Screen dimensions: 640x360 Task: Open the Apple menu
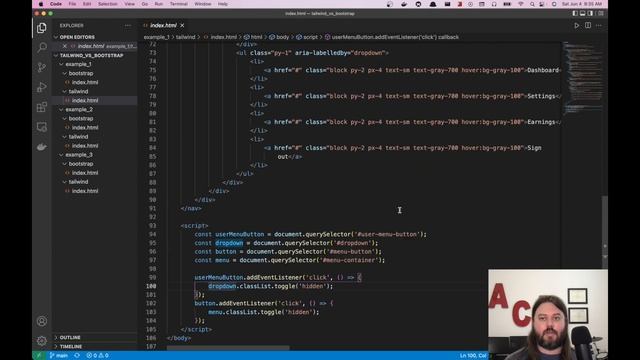coord(41,4)
